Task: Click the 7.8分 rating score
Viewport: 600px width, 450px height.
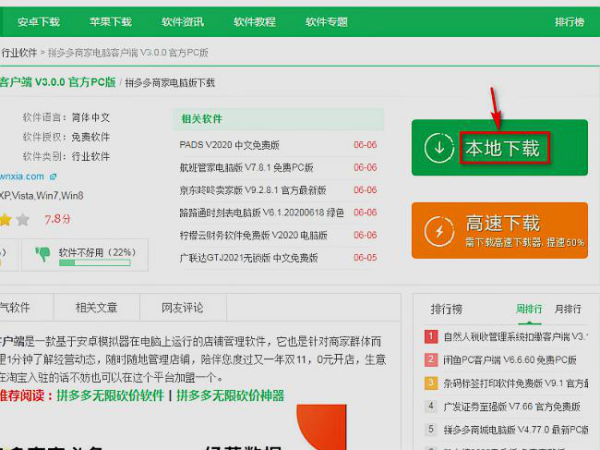Action: click(58, 219)
